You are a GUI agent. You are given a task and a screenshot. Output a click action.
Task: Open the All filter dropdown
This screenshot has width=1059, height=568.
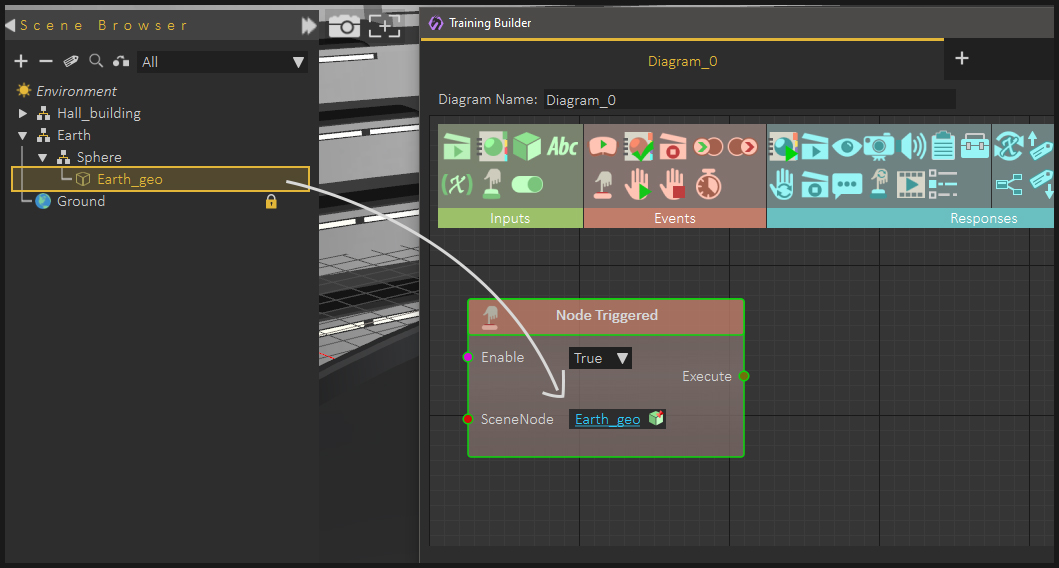pos(223,62)
